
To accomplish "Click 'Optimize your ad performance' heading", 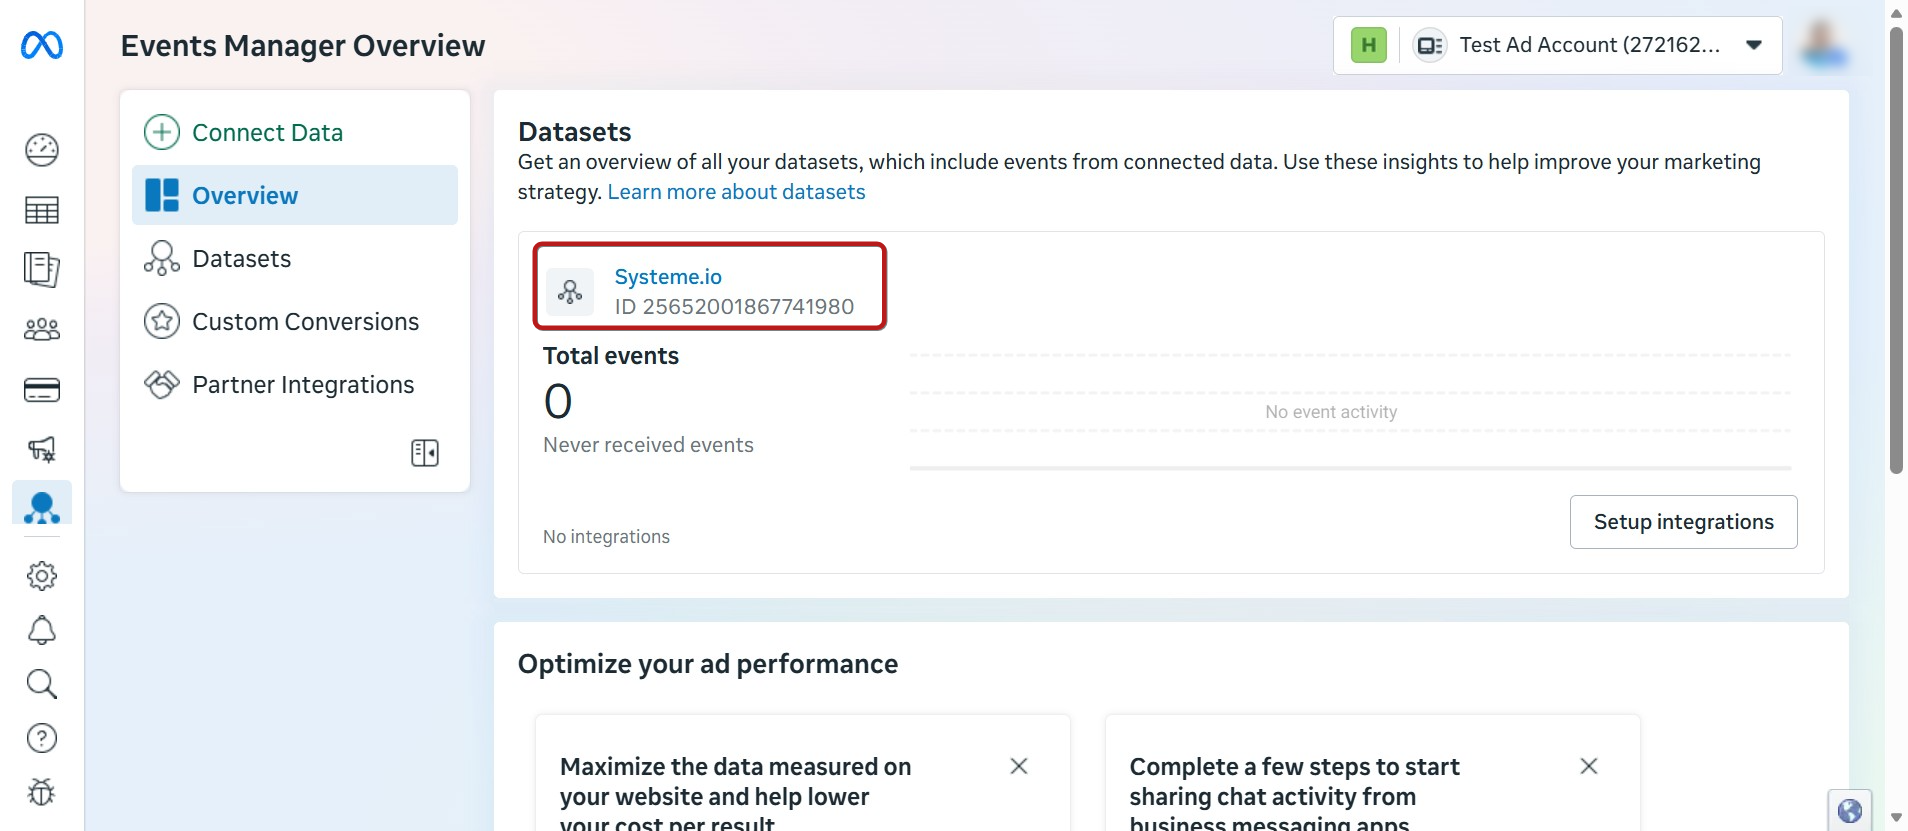I will [708, 664].
